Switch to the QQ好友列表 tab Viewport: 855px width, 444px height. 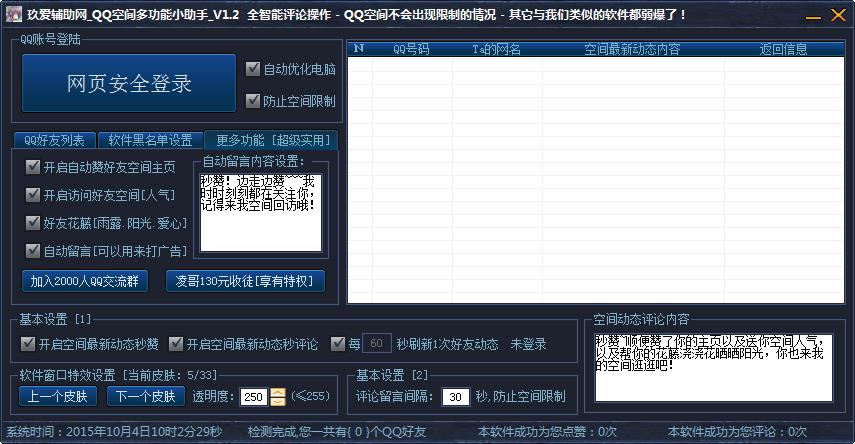55,140
